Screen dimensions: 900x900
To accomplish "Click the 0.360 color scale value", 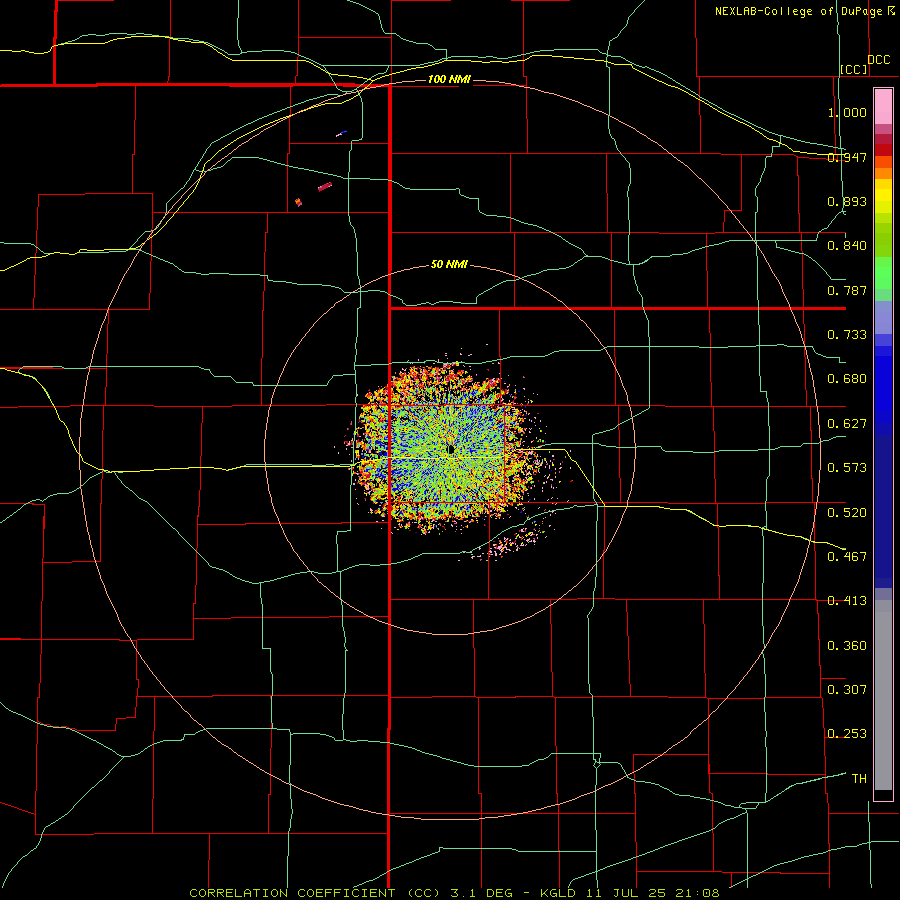I will click(x=847, y=646).
